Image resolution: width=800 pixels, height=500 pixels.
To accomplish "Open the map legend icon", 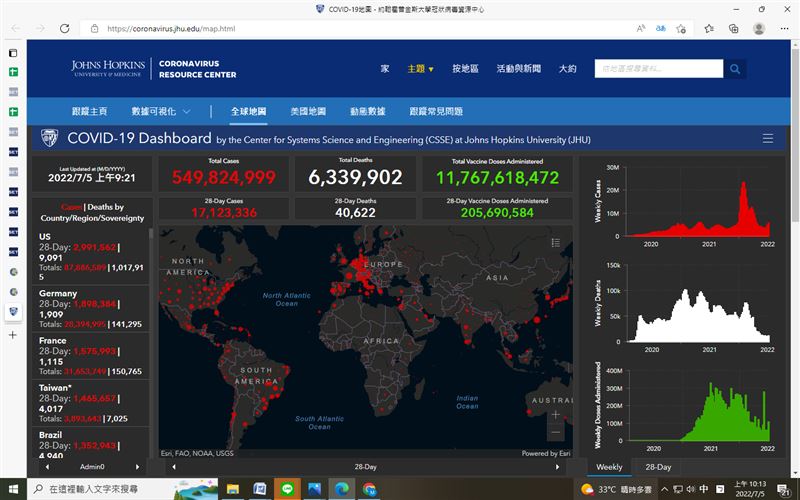I will pos(556,242).
